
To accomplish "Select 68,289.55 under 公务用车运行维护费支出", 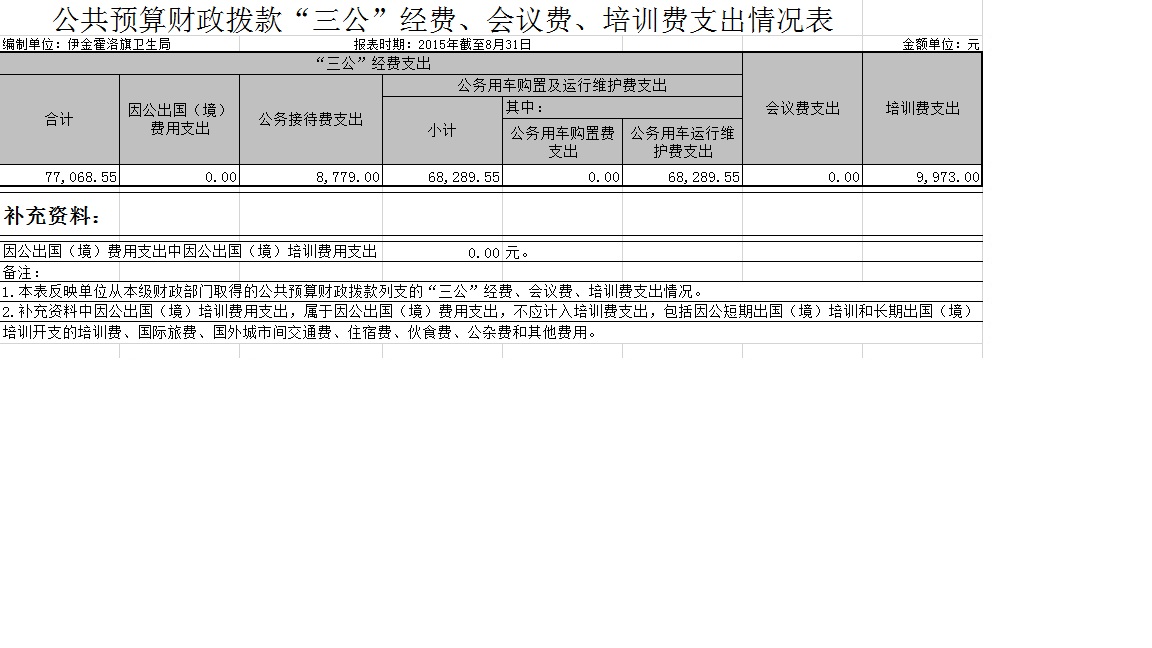I will [x=704, y=177].
